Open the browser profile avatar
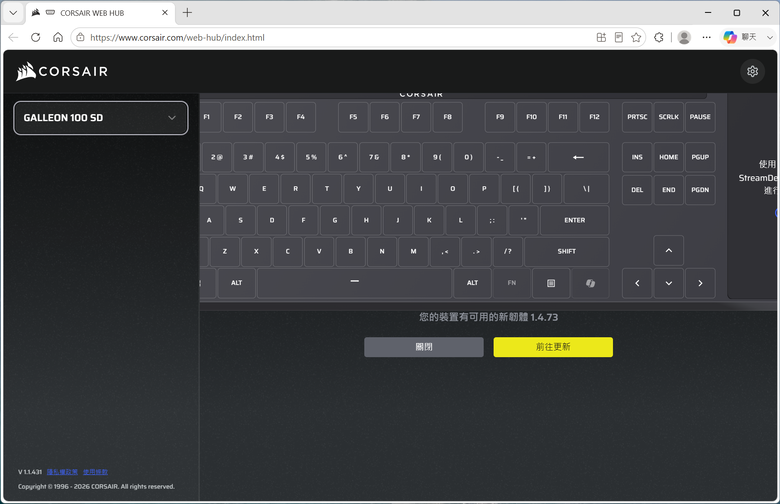 pyautogui.click(x=684, y=37)
